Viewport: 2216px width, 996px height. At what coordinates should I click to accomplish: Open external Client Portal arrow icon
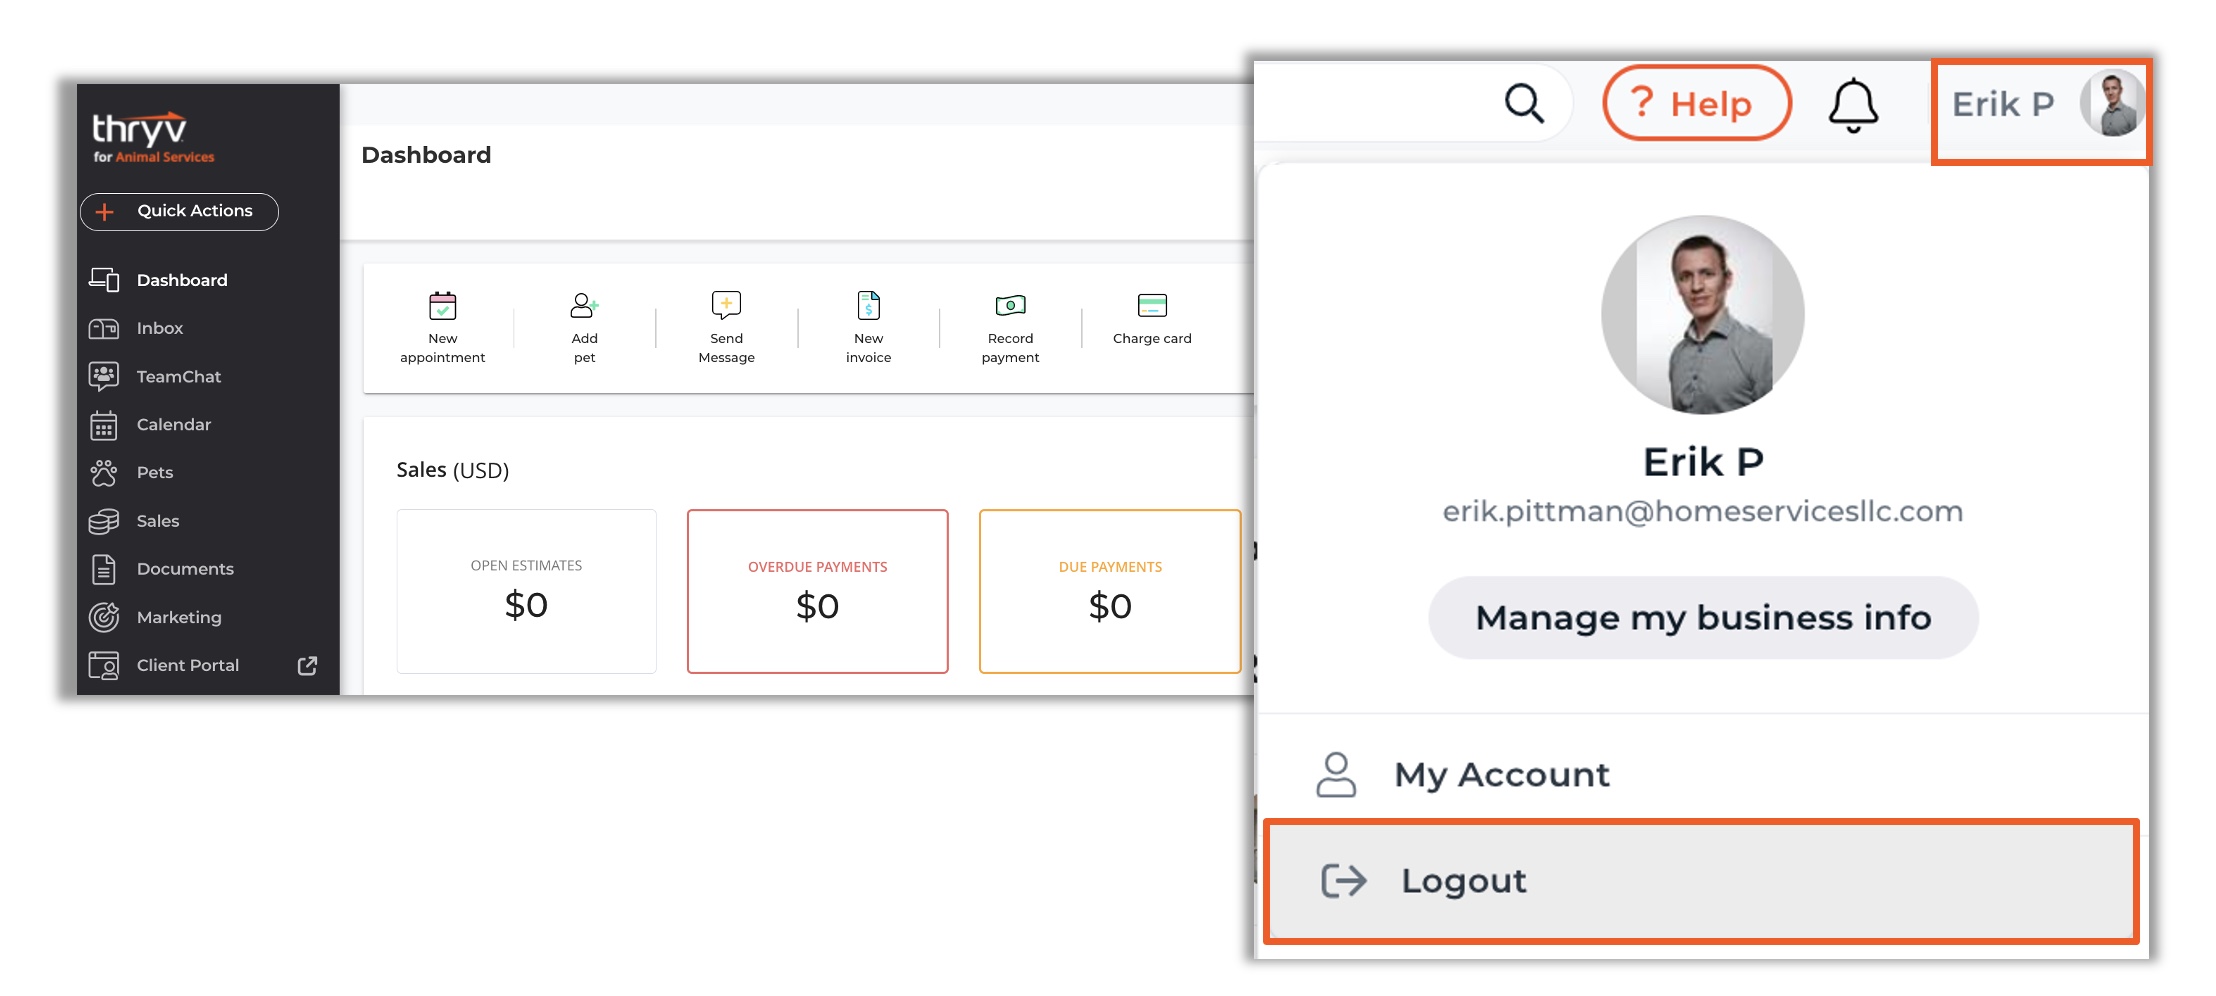(x=307, y=665)
